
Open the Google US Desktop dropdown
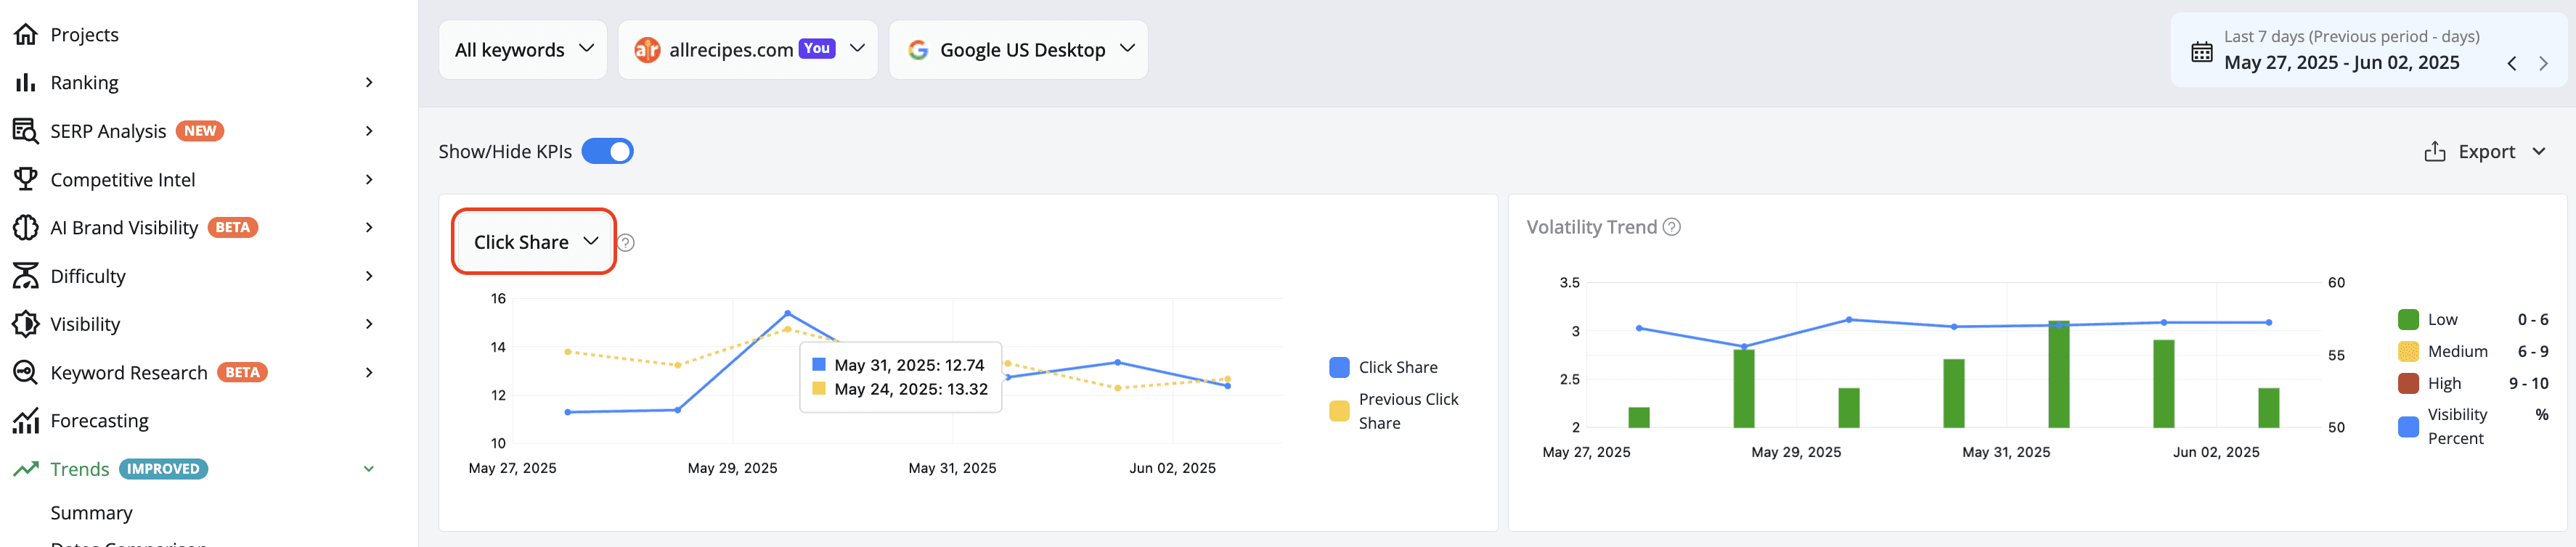point(1018,50)
